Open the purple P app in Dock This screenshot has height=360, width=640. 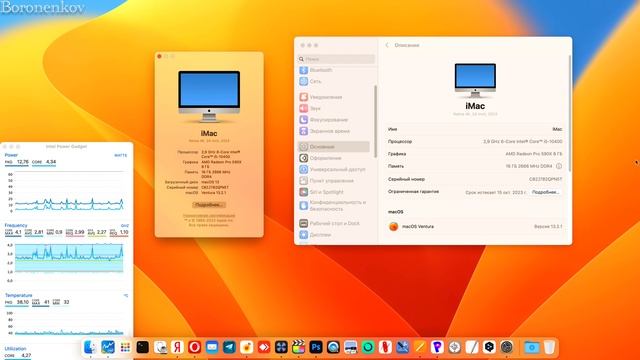[437, 347]
